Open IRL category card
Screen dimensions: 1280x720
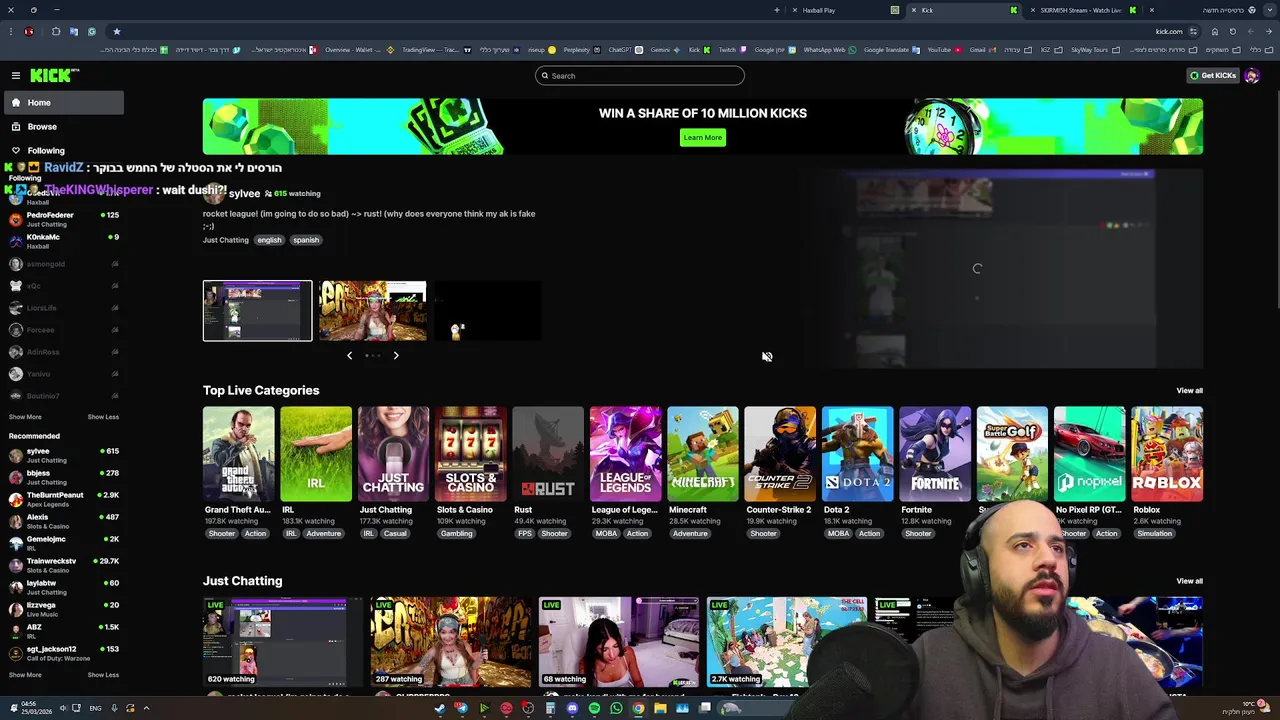[316, 454]
